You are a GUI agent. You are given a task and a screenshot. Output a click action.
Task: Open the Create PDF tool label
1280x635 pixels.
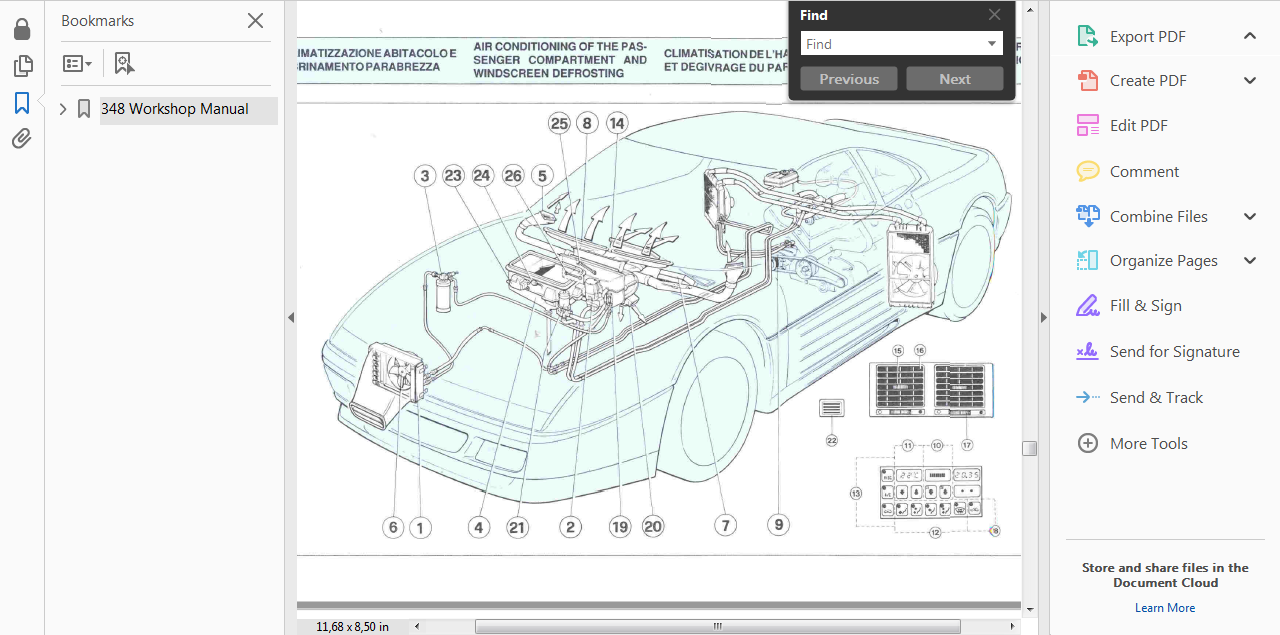point(1148,81)
